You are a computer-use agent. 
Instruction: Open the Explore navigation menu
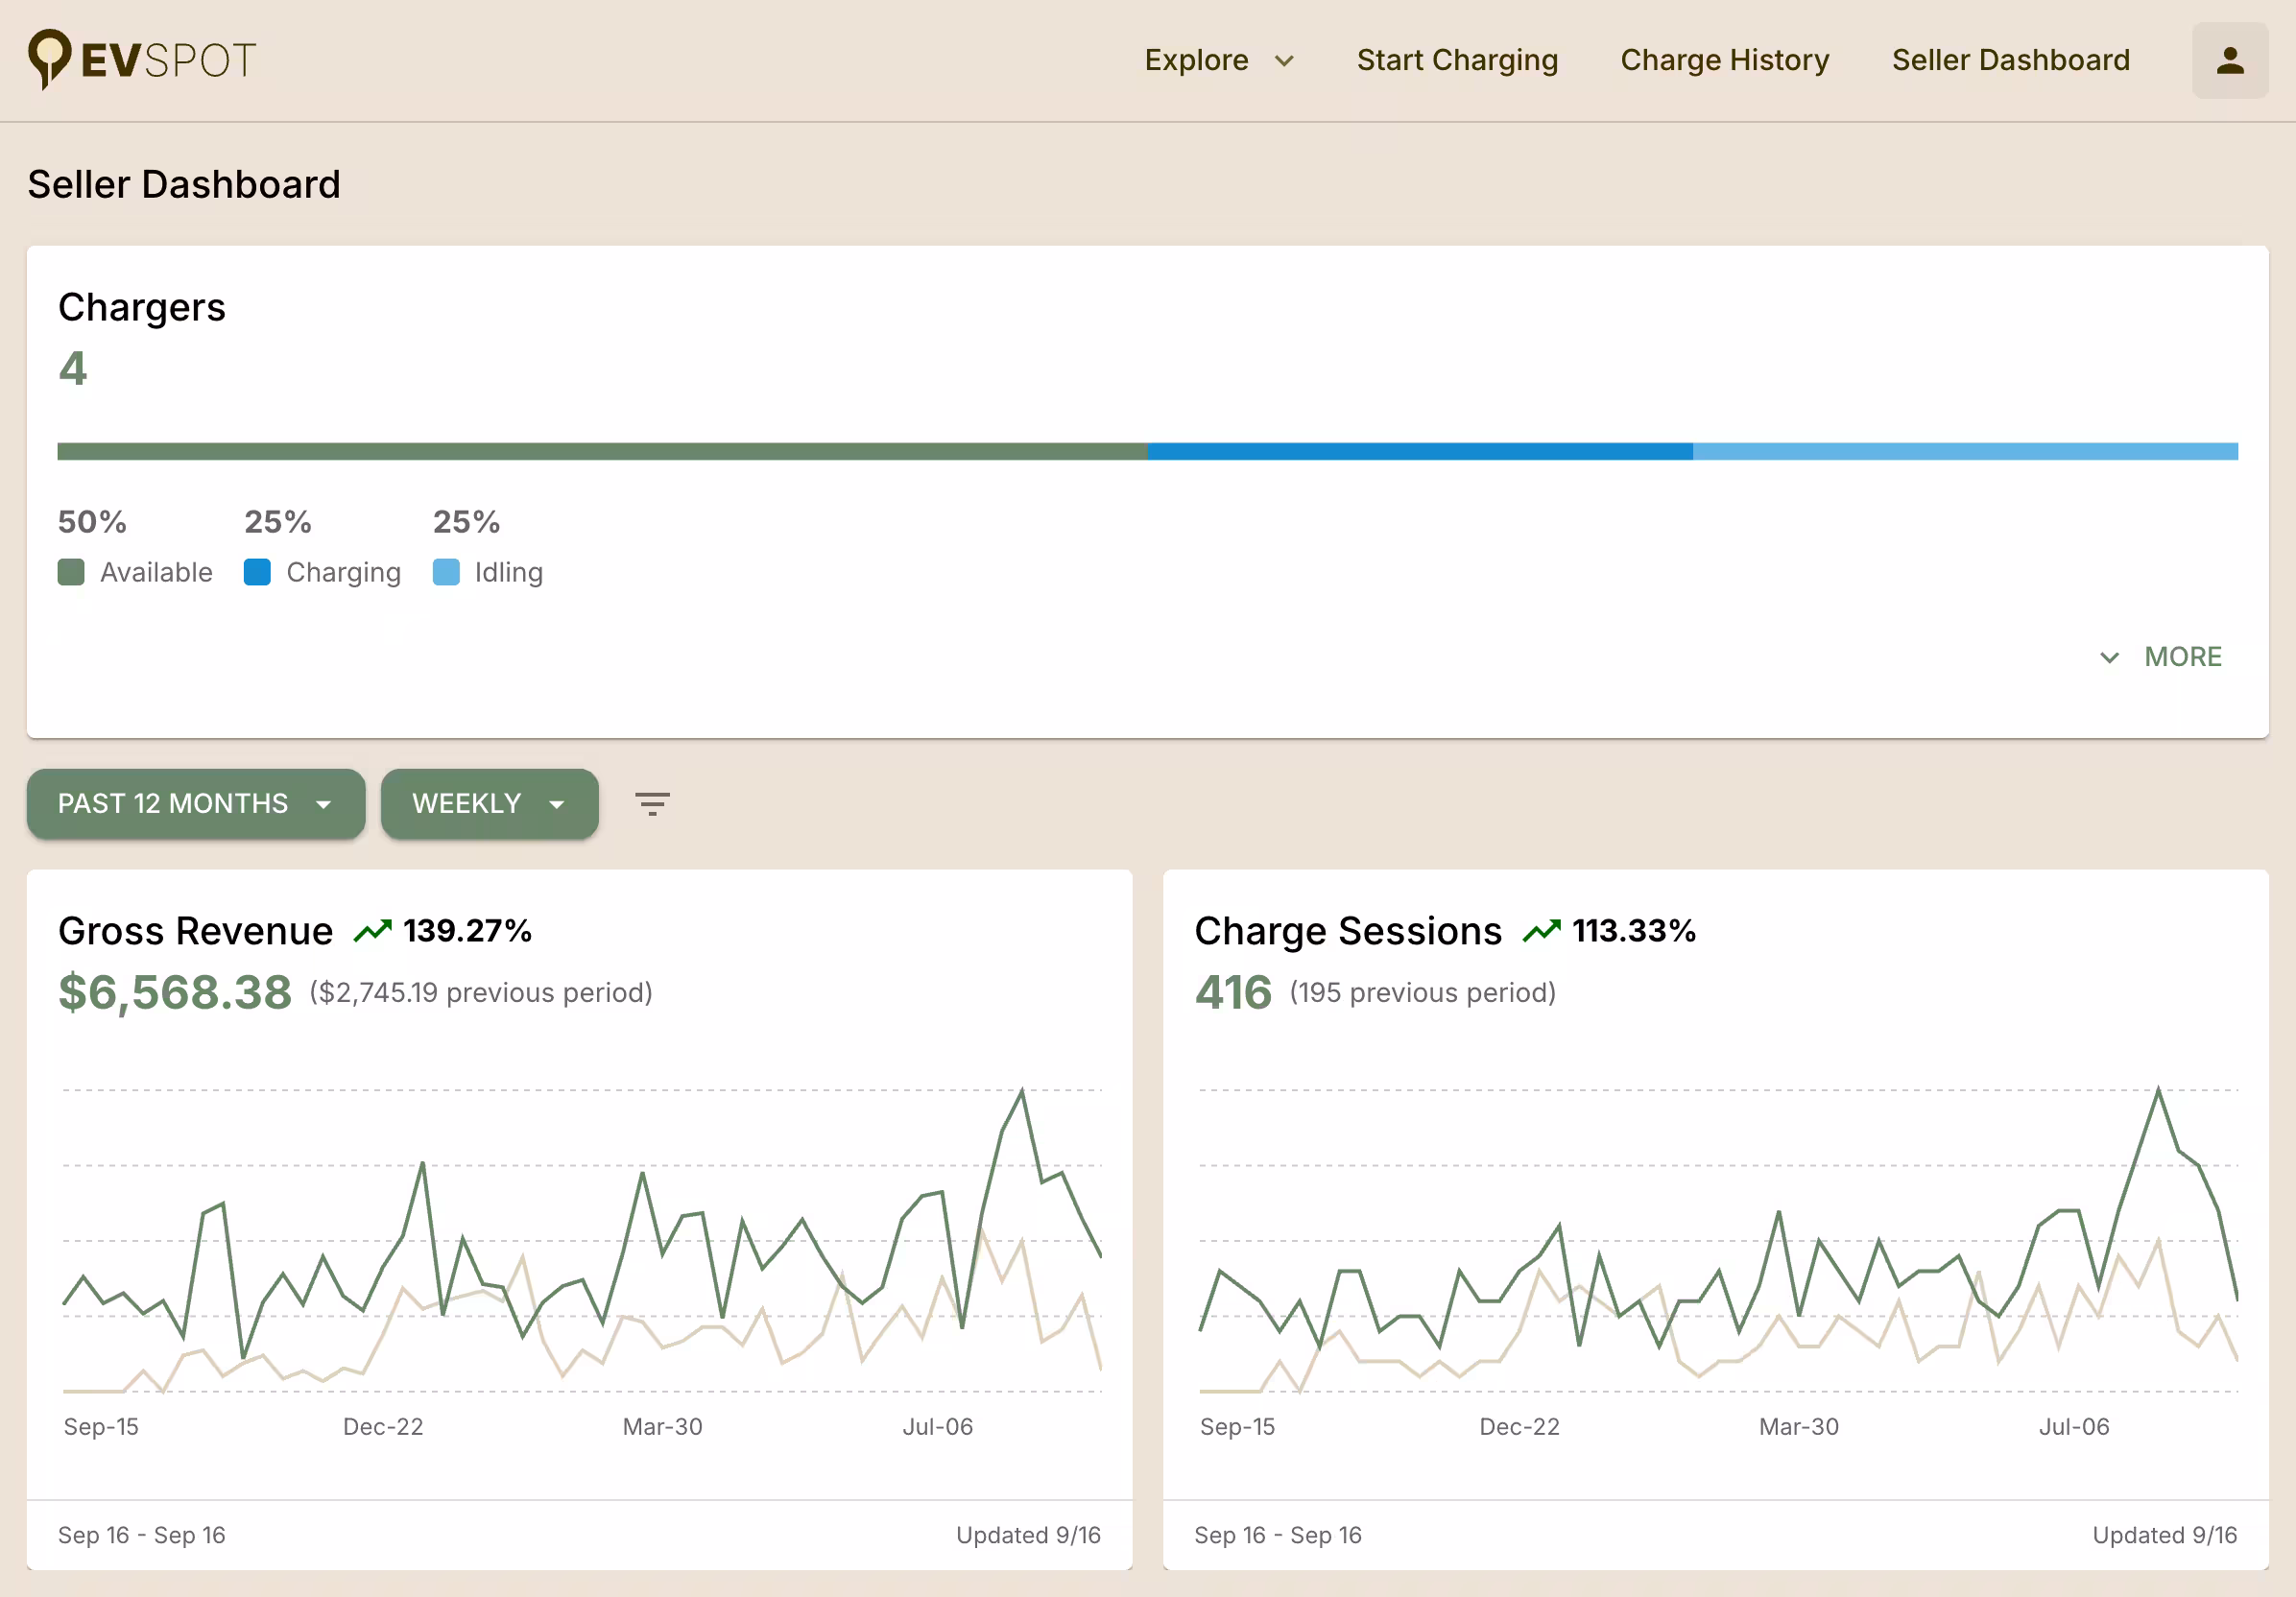click(x=1219, y=60)
